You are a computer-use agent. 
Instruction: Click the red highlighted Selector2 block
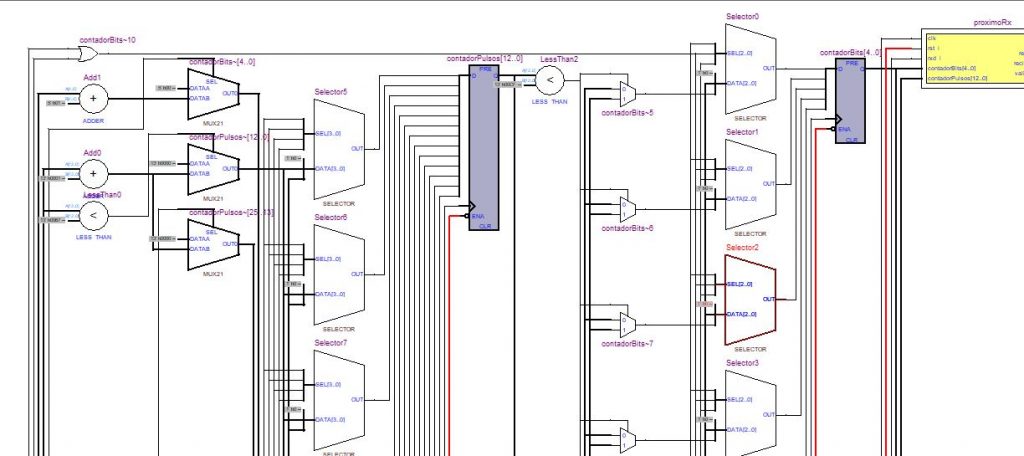(x=751, y=298)
